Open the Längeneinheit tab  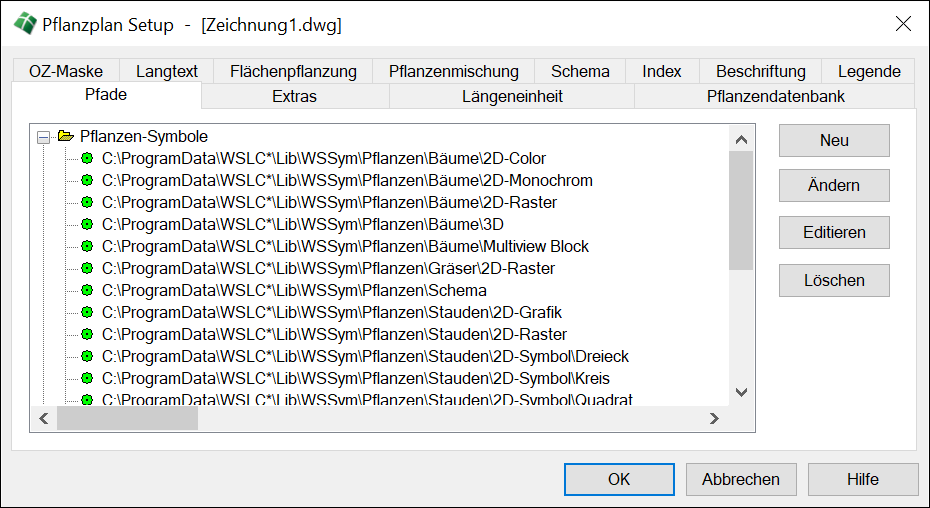pyautogui.click(x=512, y=97)
